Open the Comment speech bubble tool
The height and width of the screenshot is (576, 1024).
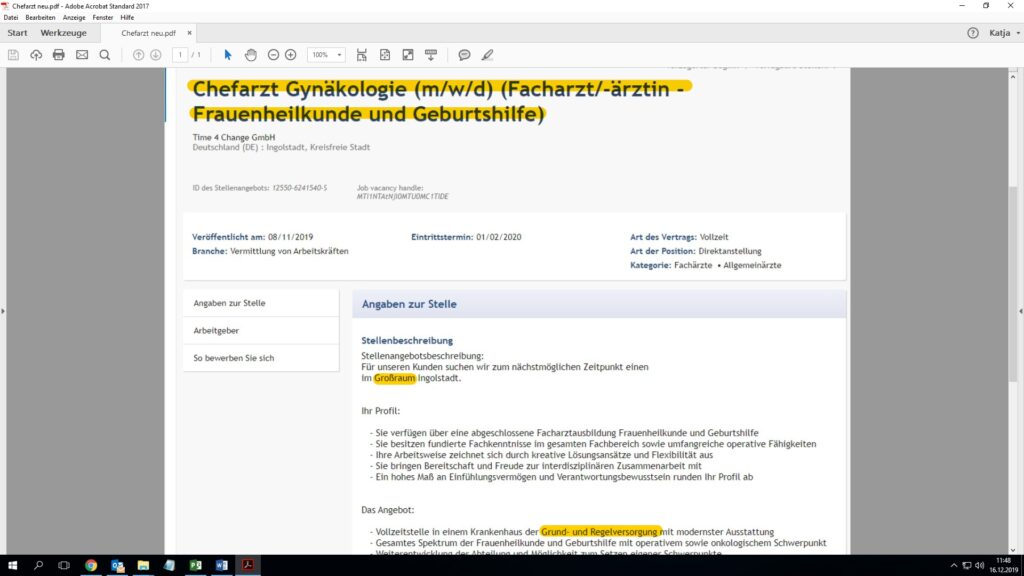462,55
